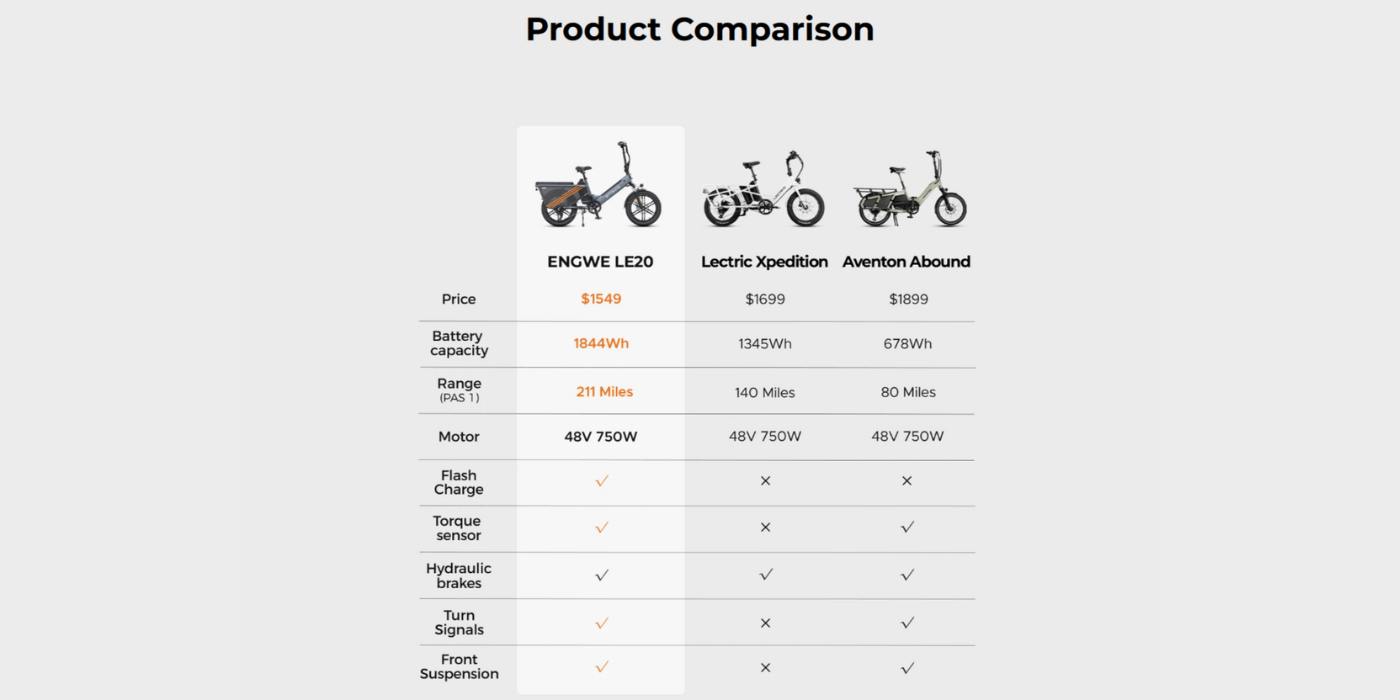Screen dimensions: 1400x700
Task: Click ENGWE LE20 Turn Signals checkmark
Action: (602, 623)
